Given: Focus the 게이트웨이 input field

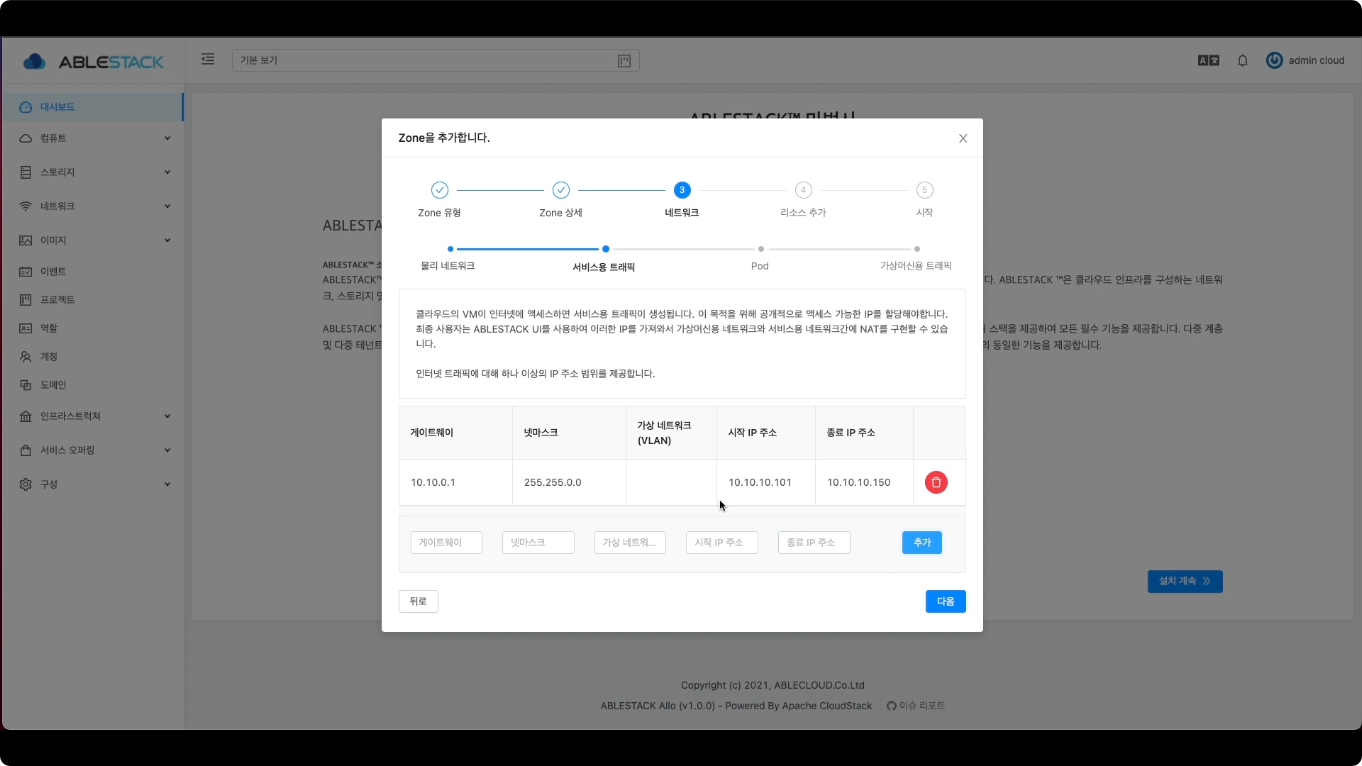Looking at the screenshot, I should [x=447, y=542].
